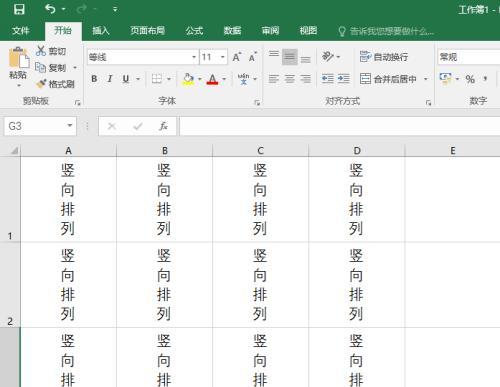Open the 文件 menu
Screen dimensions: 500x387
point(21,31)
